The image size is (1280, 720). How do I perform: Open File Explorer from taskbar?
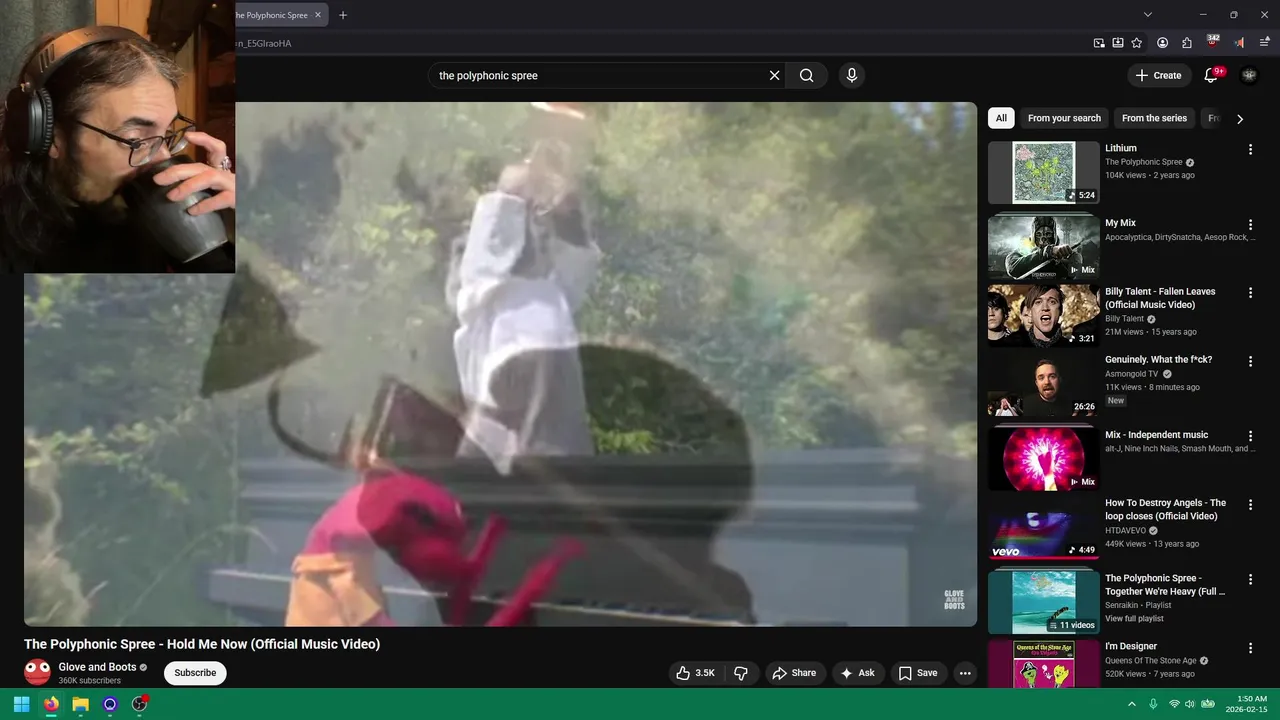(80, 704)
